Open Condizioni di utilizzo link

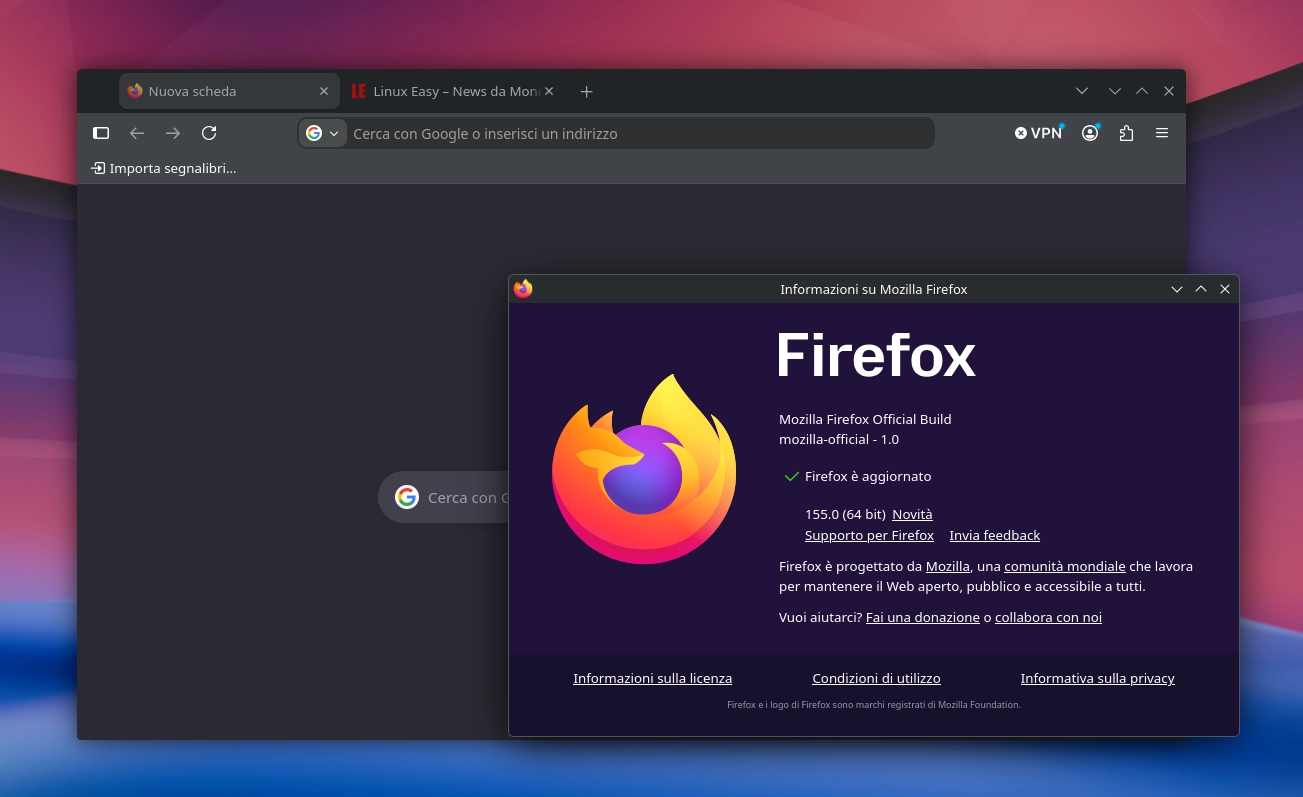(876, 678)
